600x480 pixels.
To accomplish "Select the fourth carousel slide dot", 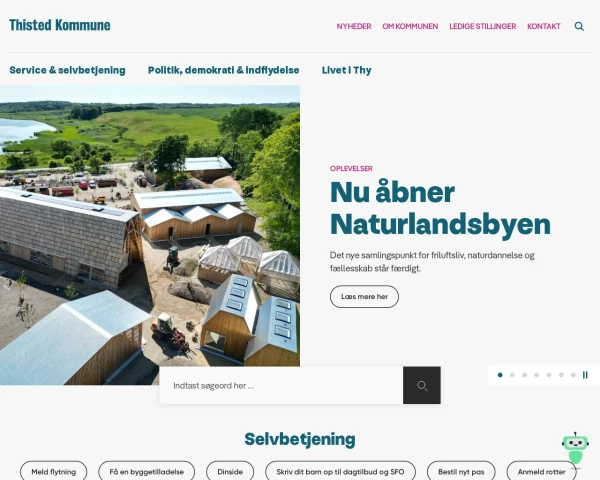I will (536, 375).
